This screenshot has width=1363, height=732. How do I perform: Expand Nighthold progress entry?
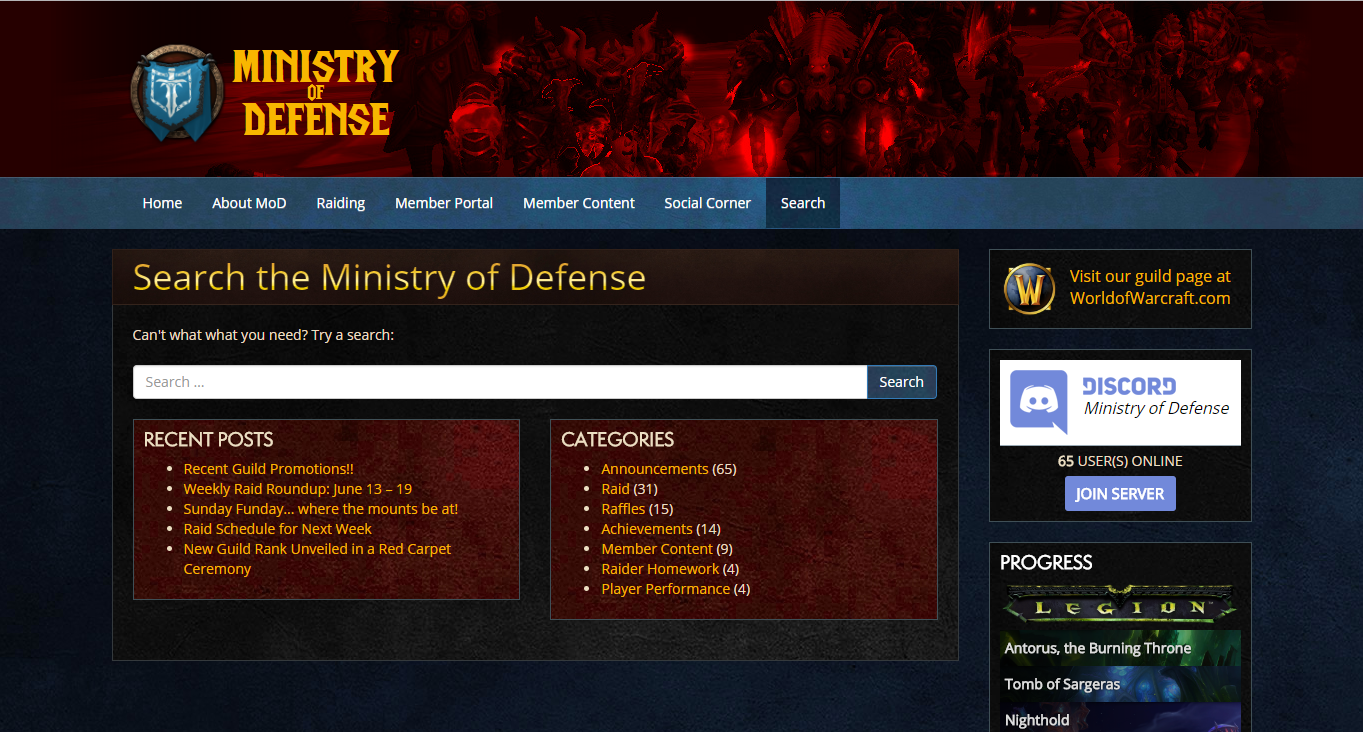coord(1120,718)
